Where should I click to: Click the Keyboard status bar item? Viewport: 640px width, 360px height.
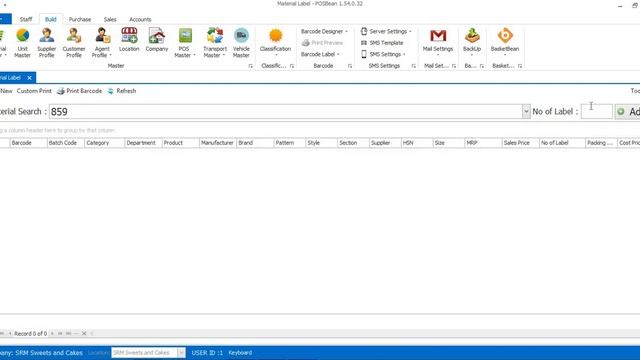point(240,353)
